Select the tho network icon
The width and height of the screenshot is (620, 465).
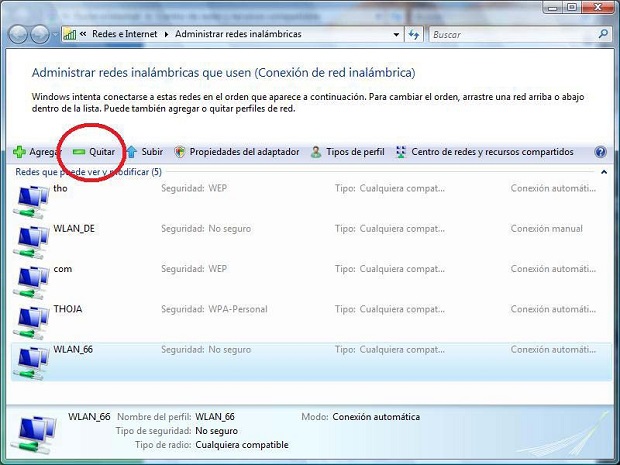coord(31,201)
